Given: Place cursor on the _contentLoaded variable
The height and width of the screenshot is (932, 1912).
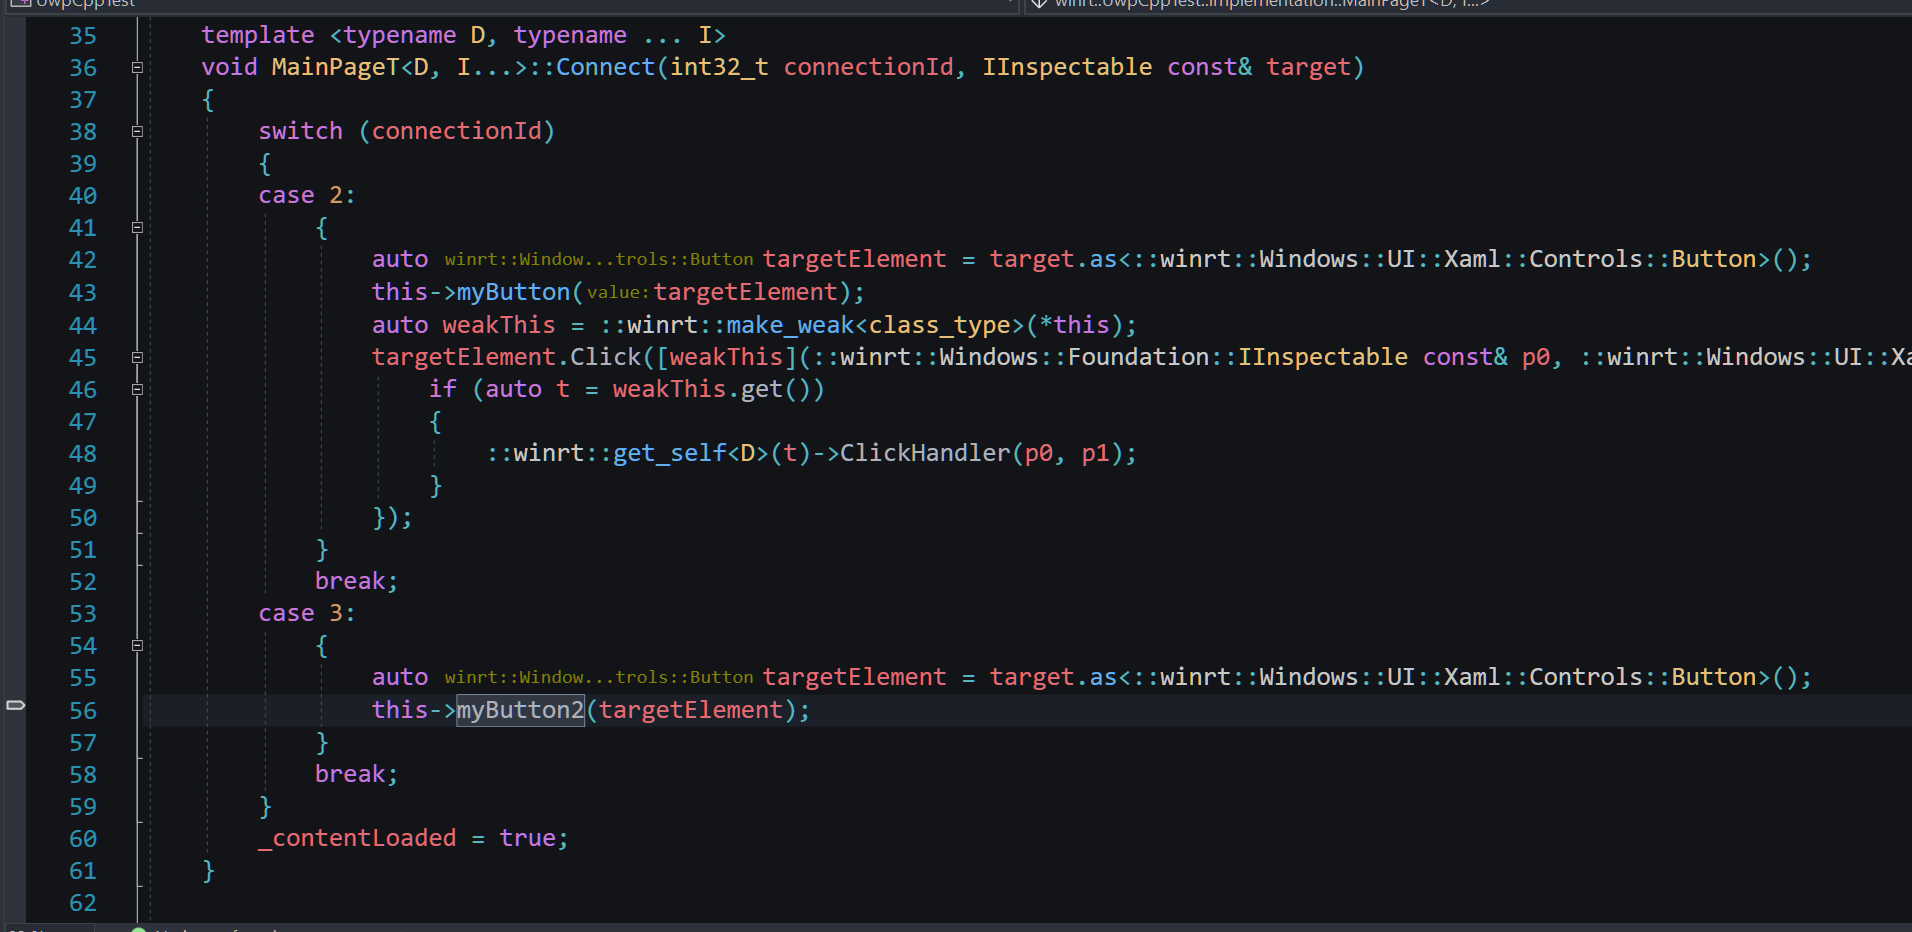Looking at the screenshot, I should pos(357,838).
